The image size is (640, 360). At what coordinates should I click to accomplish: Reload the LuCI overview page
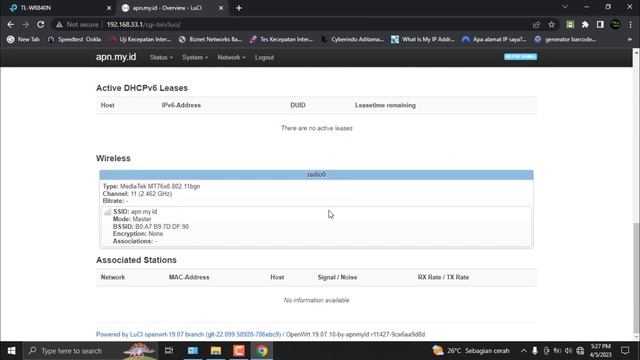tap(40, 24)
